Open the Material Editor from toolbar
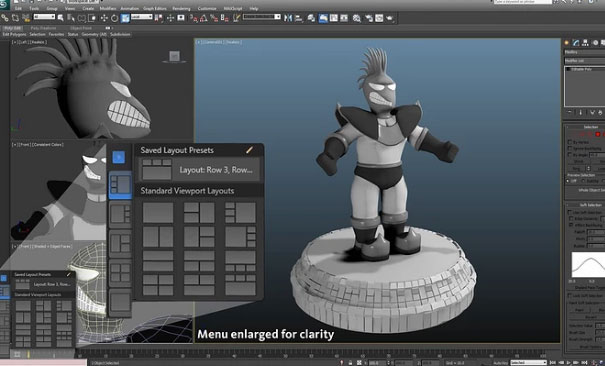This screenshot has height=366, width=605. [x=357, y=18]
